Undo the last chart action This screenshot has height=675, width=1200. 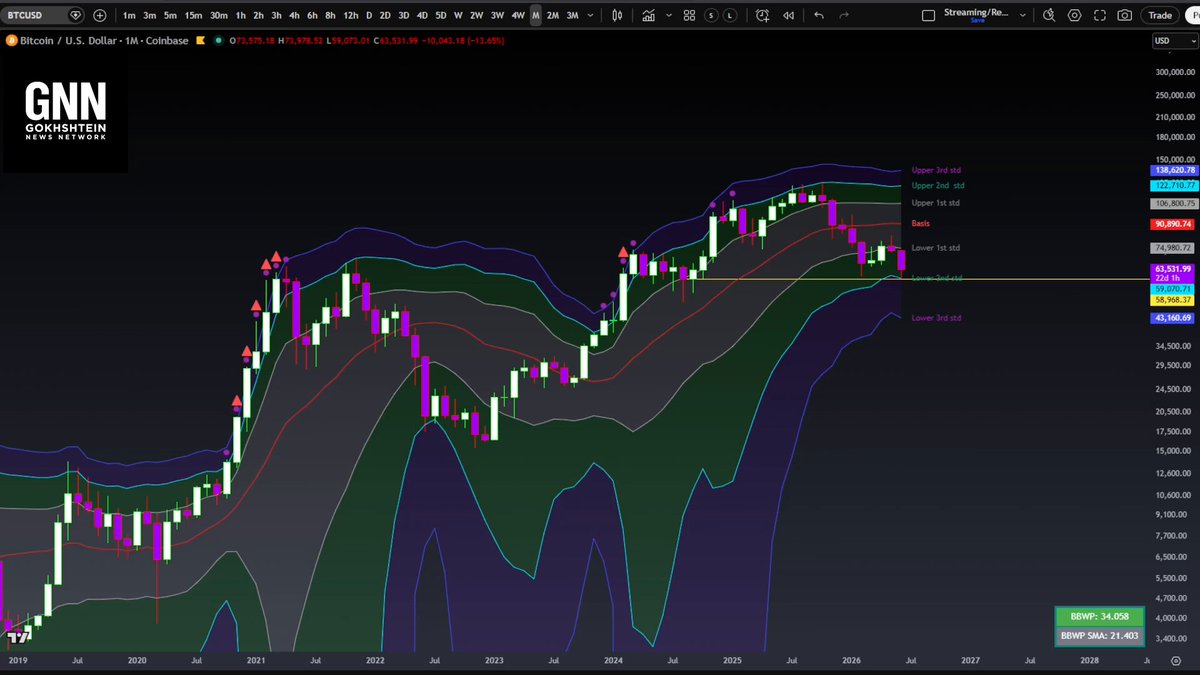pos(820,15)
